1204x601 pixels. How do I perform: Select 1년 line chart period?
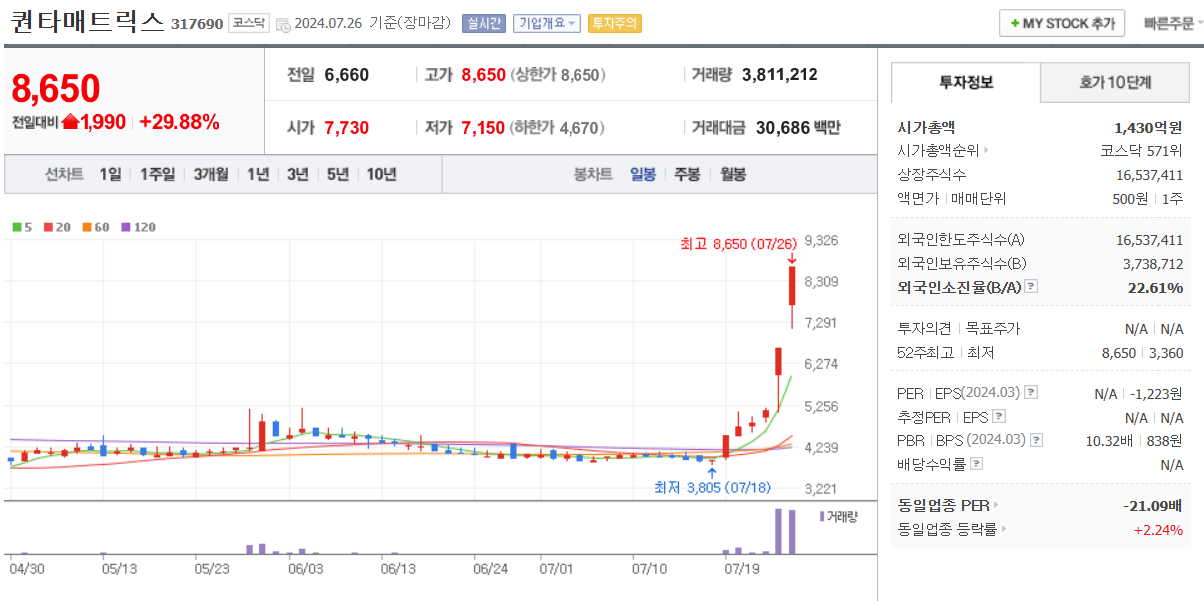click(258, 174)
